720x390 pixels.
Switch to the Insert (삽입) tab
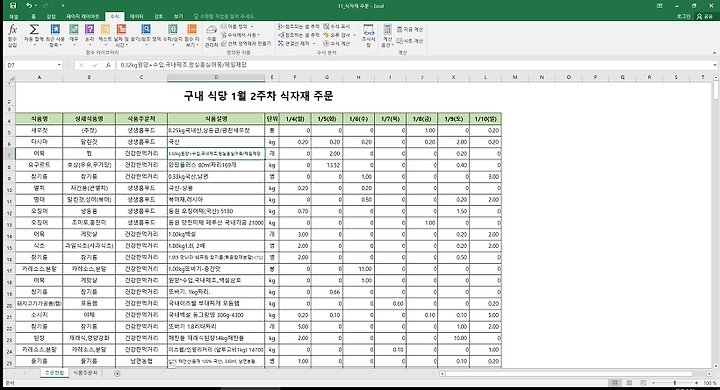(x=51, y=16)
